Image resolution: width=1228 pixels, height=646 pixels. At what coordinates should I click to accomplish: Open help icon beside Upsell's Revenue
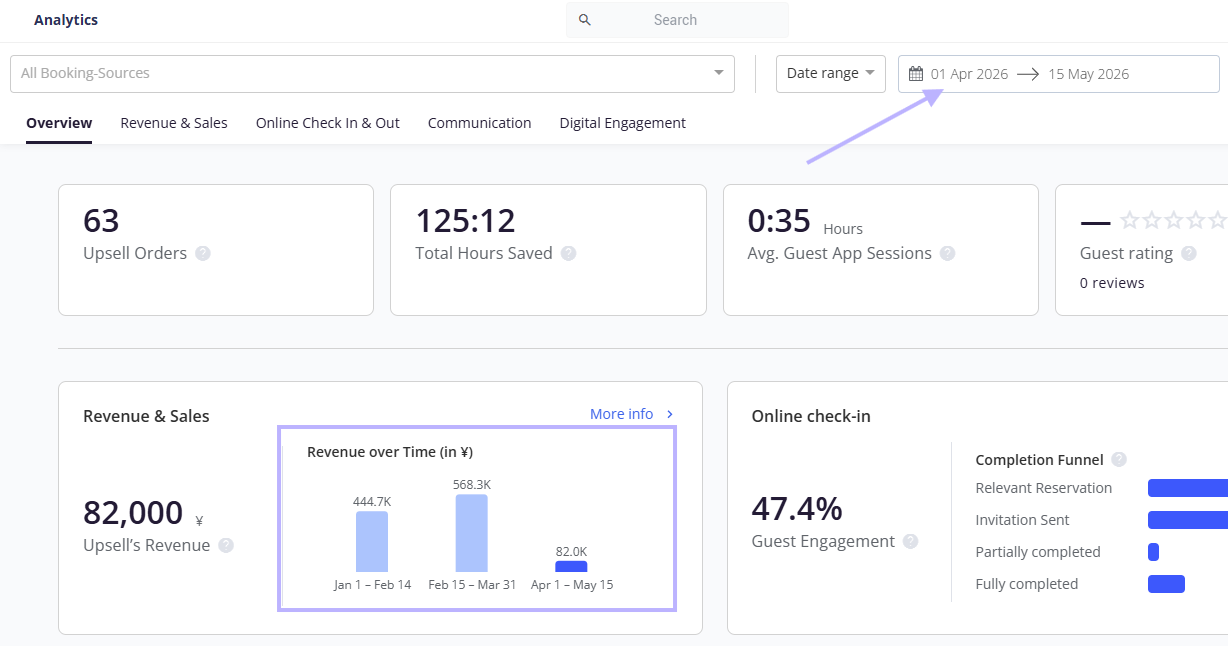click(x=226, y=546)
